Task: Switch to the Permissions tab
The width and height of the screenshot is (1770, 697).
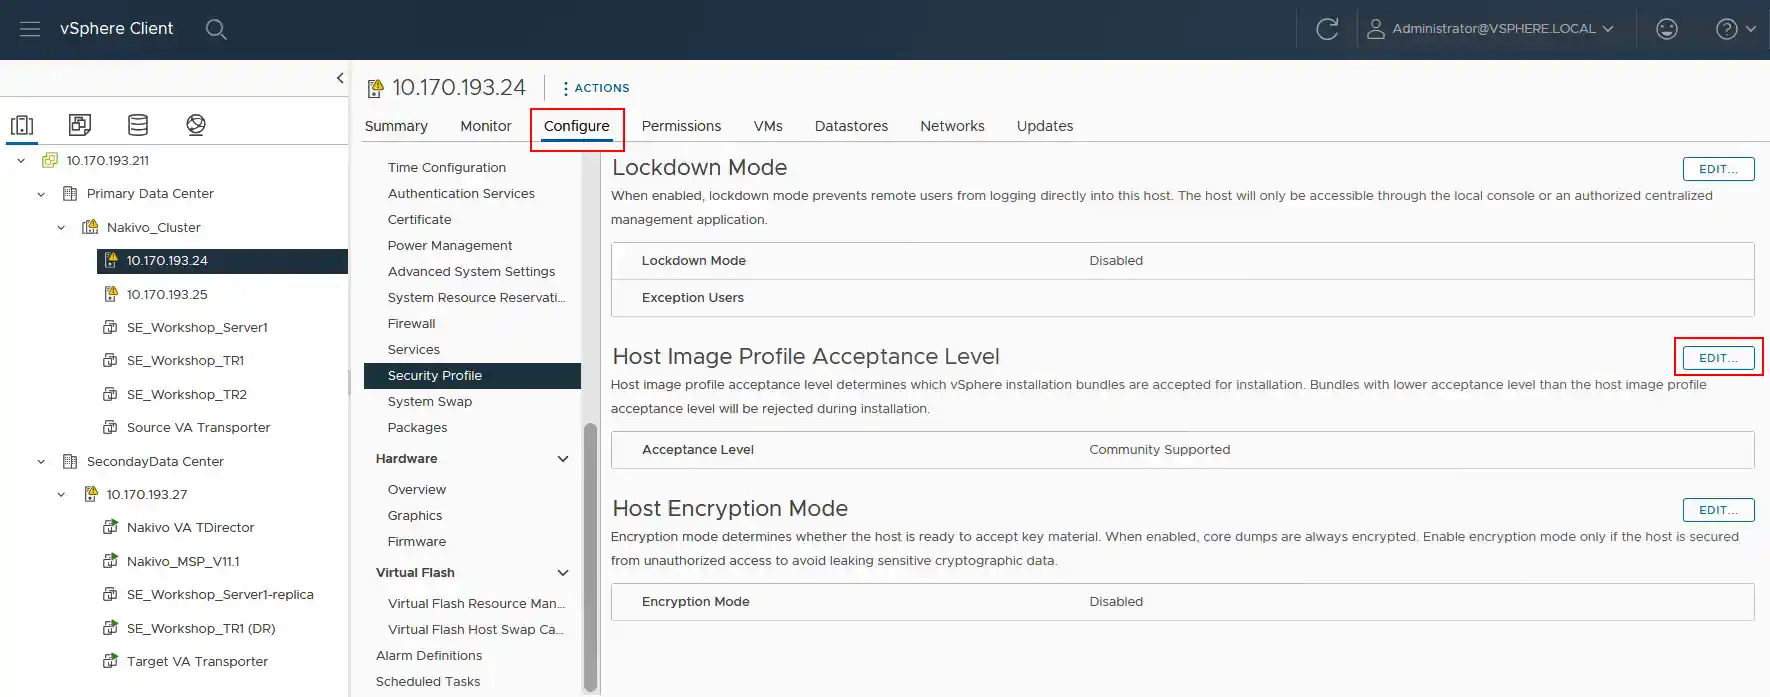Action: pyautogui.click(x=681, y=126)
